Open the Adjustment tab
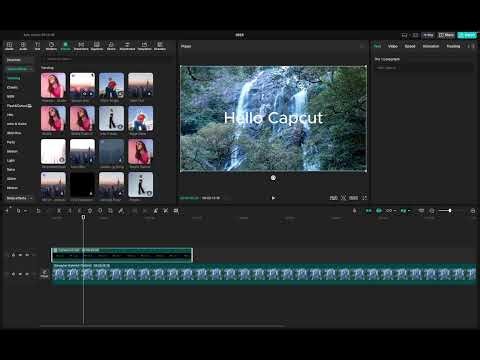480x360 pixels. pos(127,46)
